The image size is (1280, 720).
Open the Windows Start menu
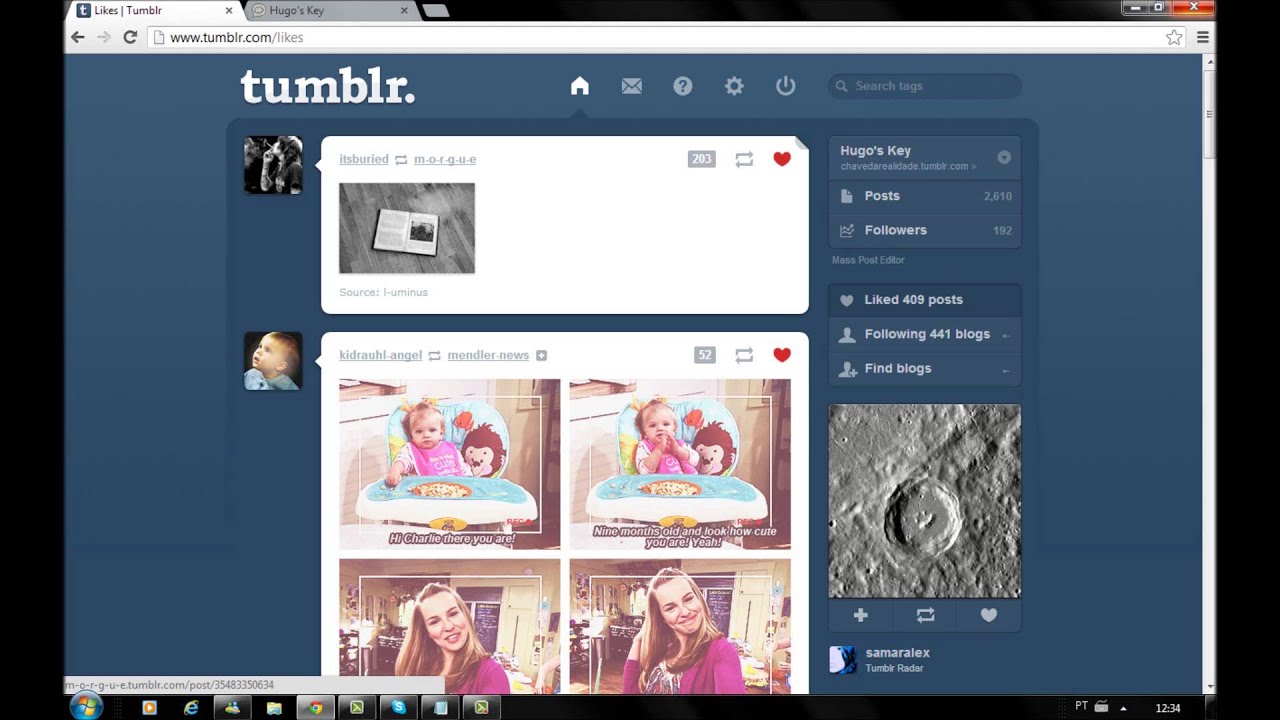click(x=86, y=706)
